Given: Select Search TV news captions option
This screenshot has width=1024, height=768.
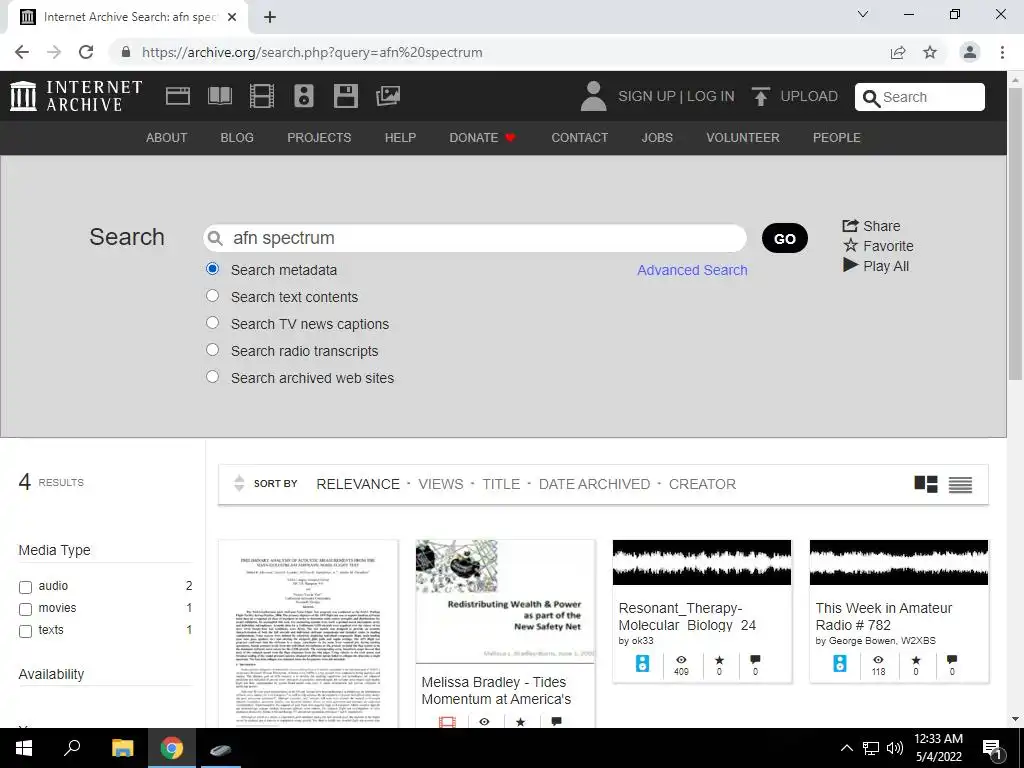Looking at the screenshot, I should point(212,323).
